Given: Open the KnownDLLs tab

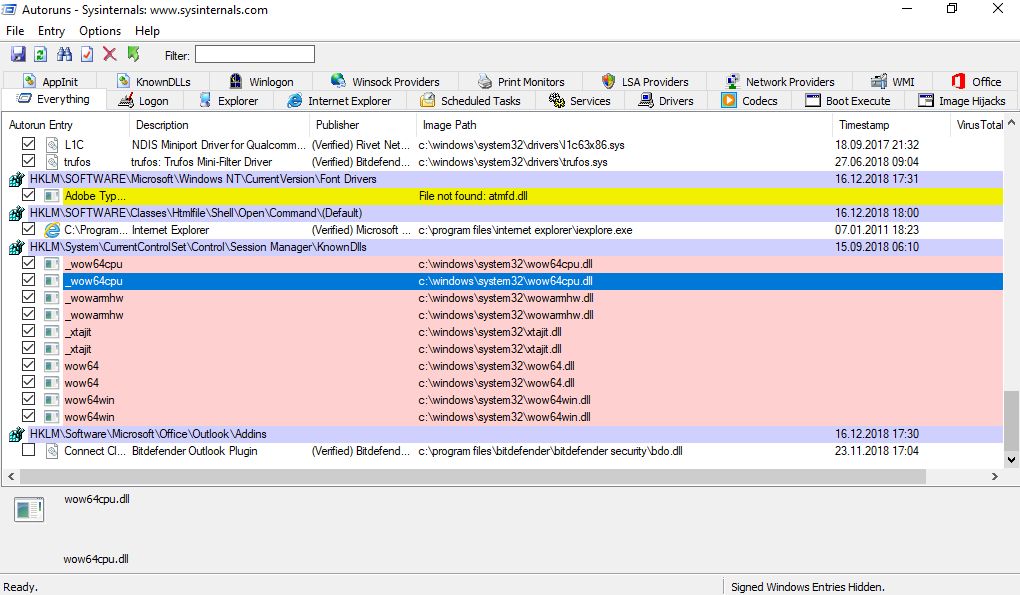Looking at the screenshot, I should [x=154, y=81].
